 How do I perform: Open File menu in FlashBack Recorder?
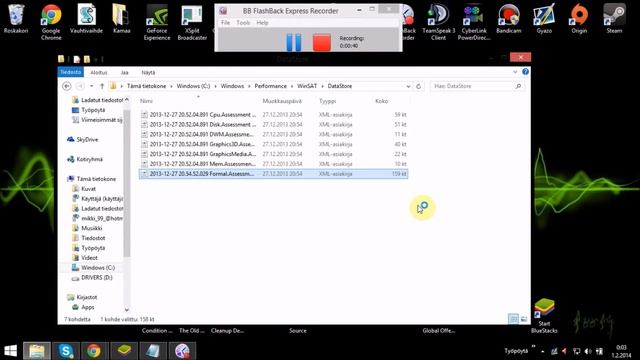coord(225,23)
